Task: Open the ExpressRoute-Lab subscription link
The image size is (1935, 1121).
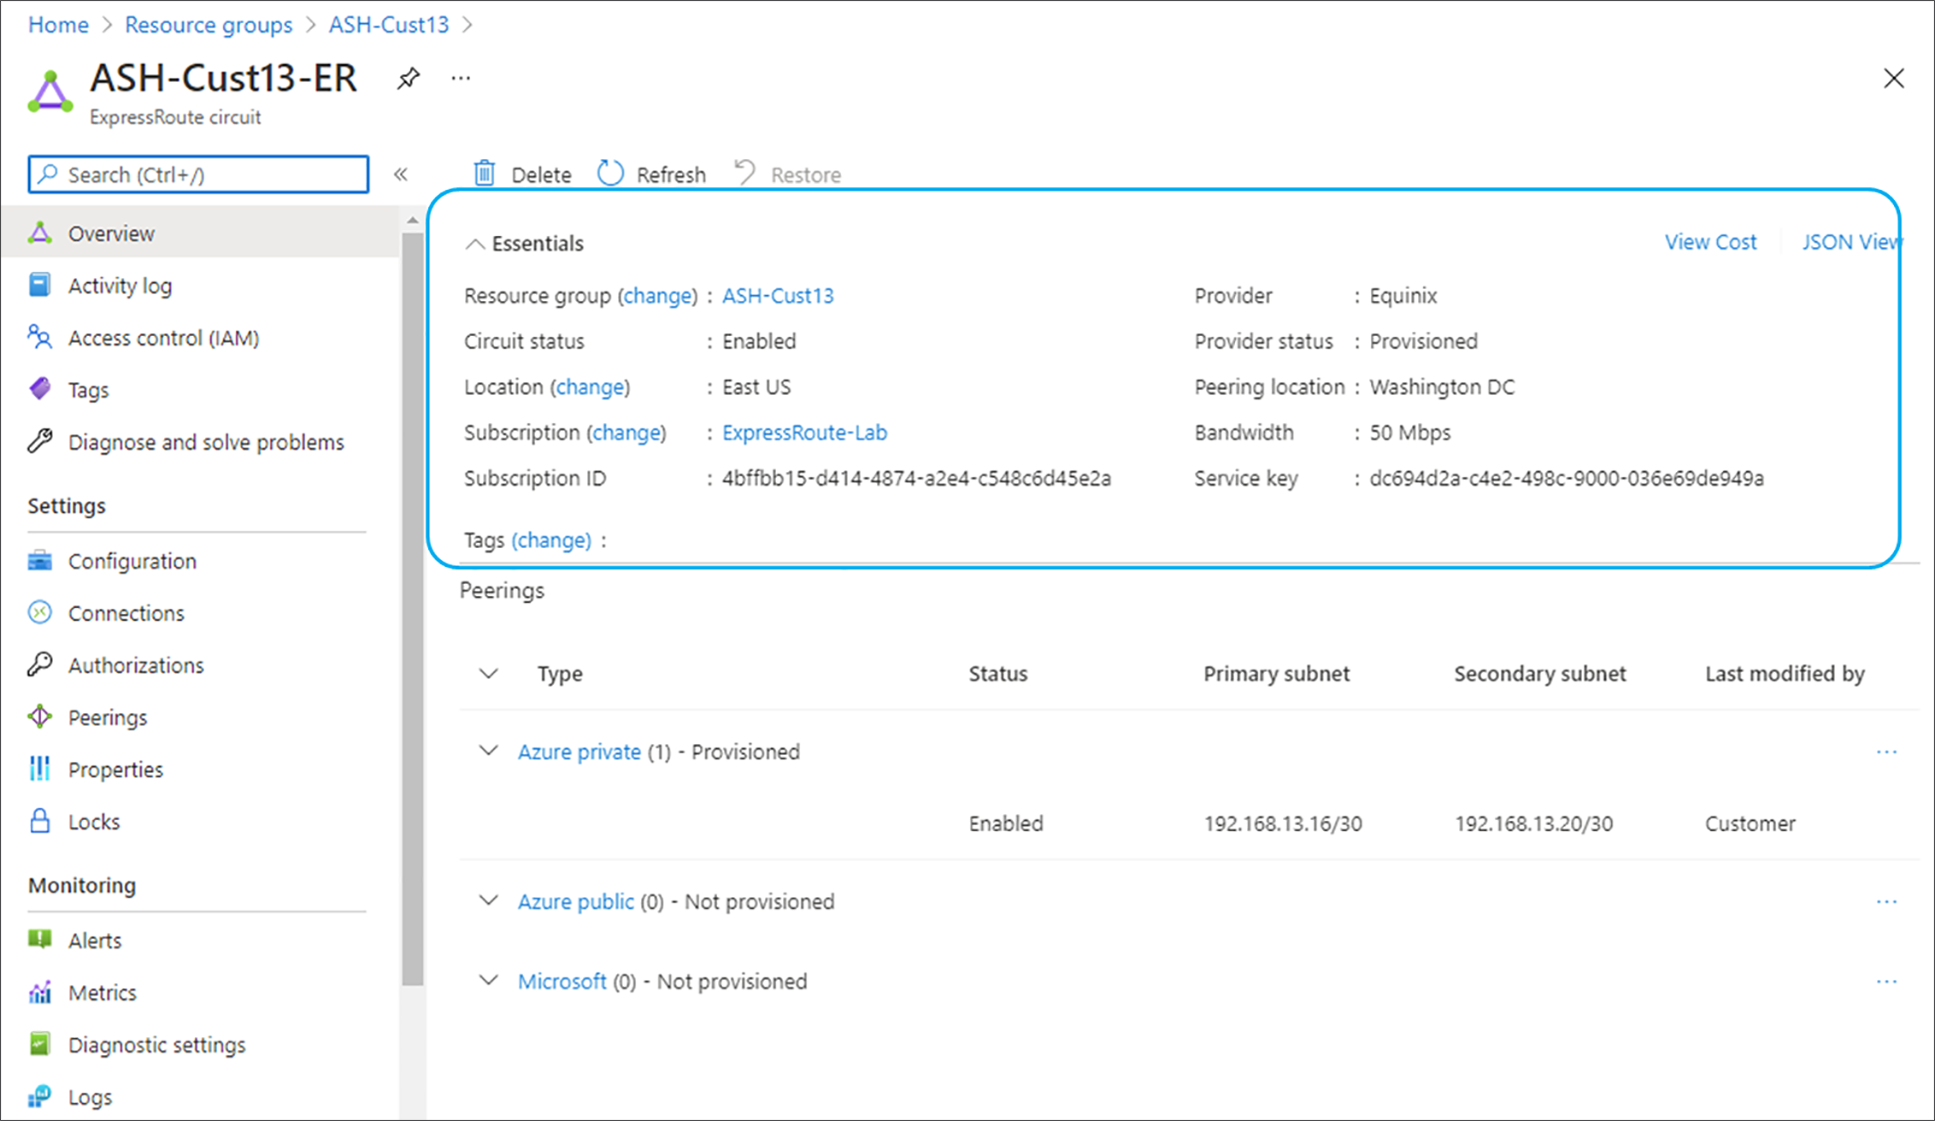Action: click(805, 432)
